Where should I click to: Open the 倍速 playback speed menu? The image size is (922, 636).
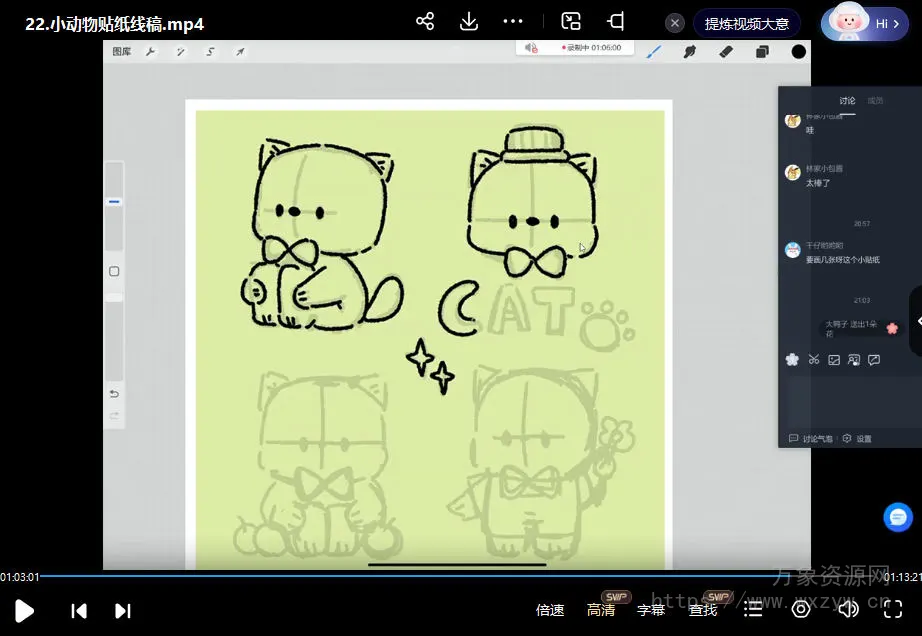[550, 610]
